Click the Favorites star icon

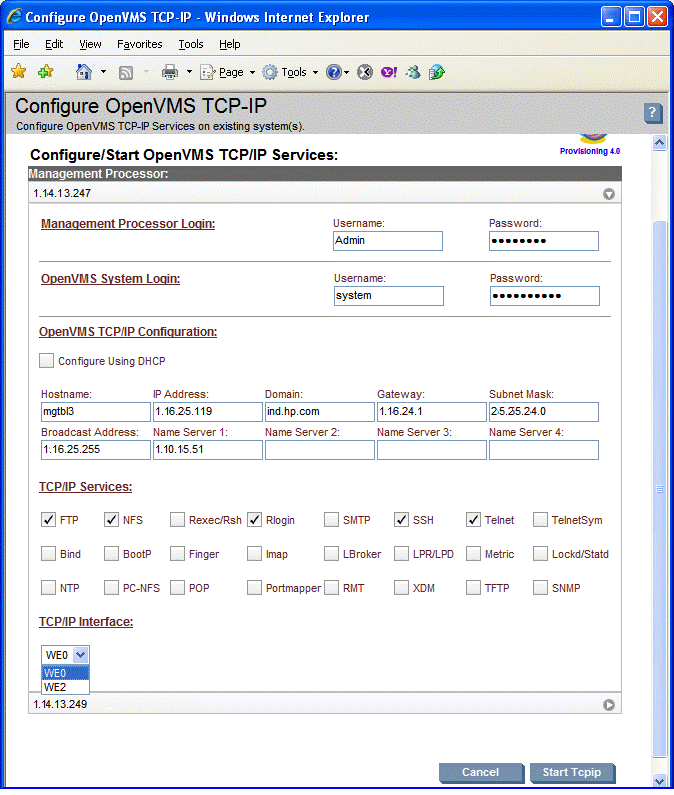pos(19,71)
